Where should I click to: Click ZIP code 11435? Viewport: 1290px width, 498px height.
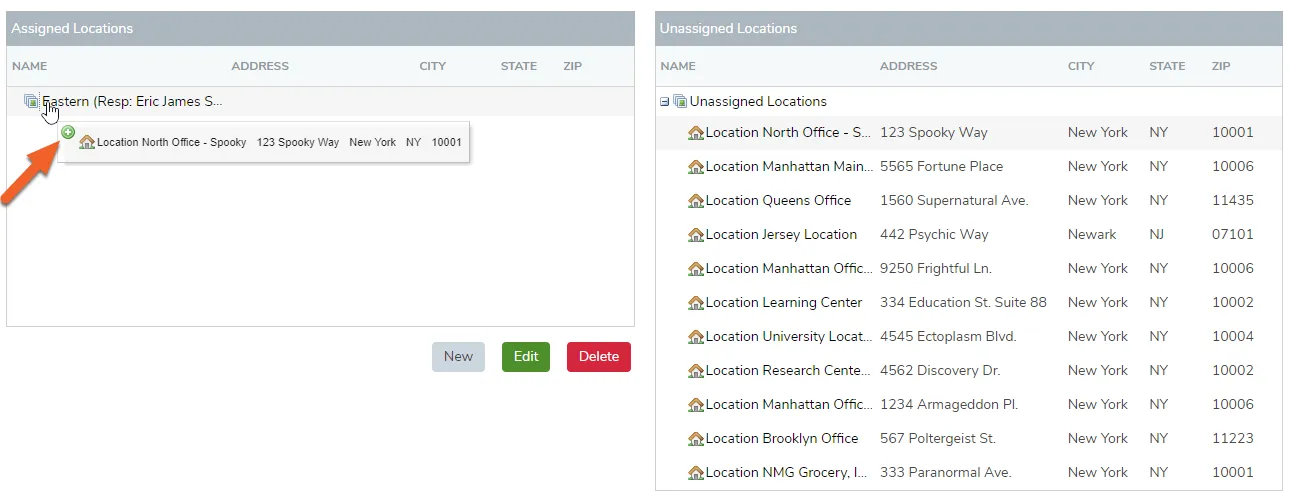[1233, 201]
